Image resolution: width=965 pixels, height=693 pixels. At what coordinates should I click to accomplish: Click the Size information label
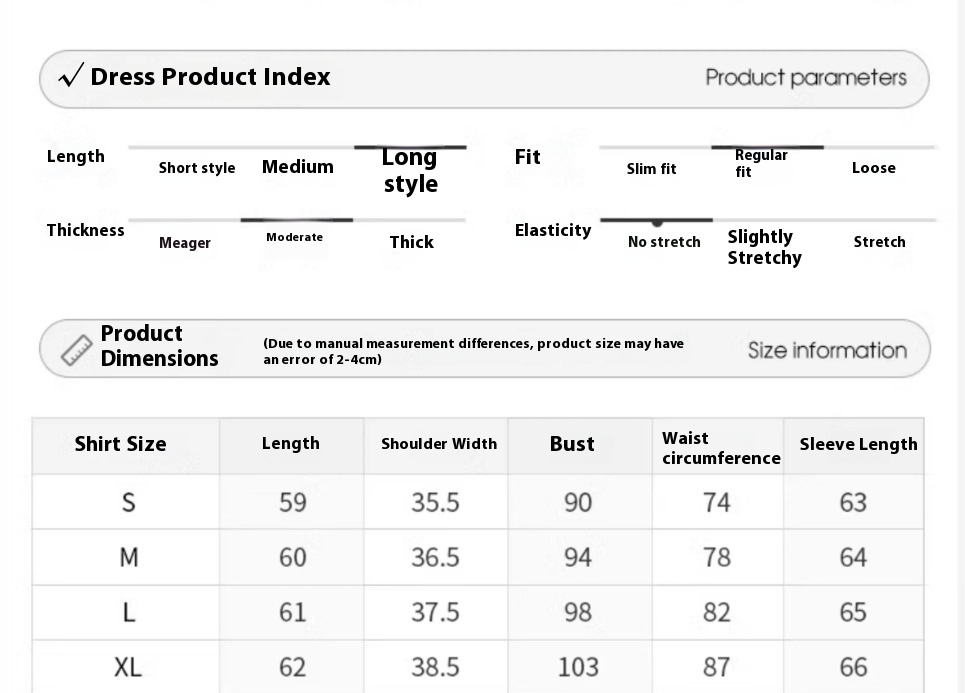827,350
